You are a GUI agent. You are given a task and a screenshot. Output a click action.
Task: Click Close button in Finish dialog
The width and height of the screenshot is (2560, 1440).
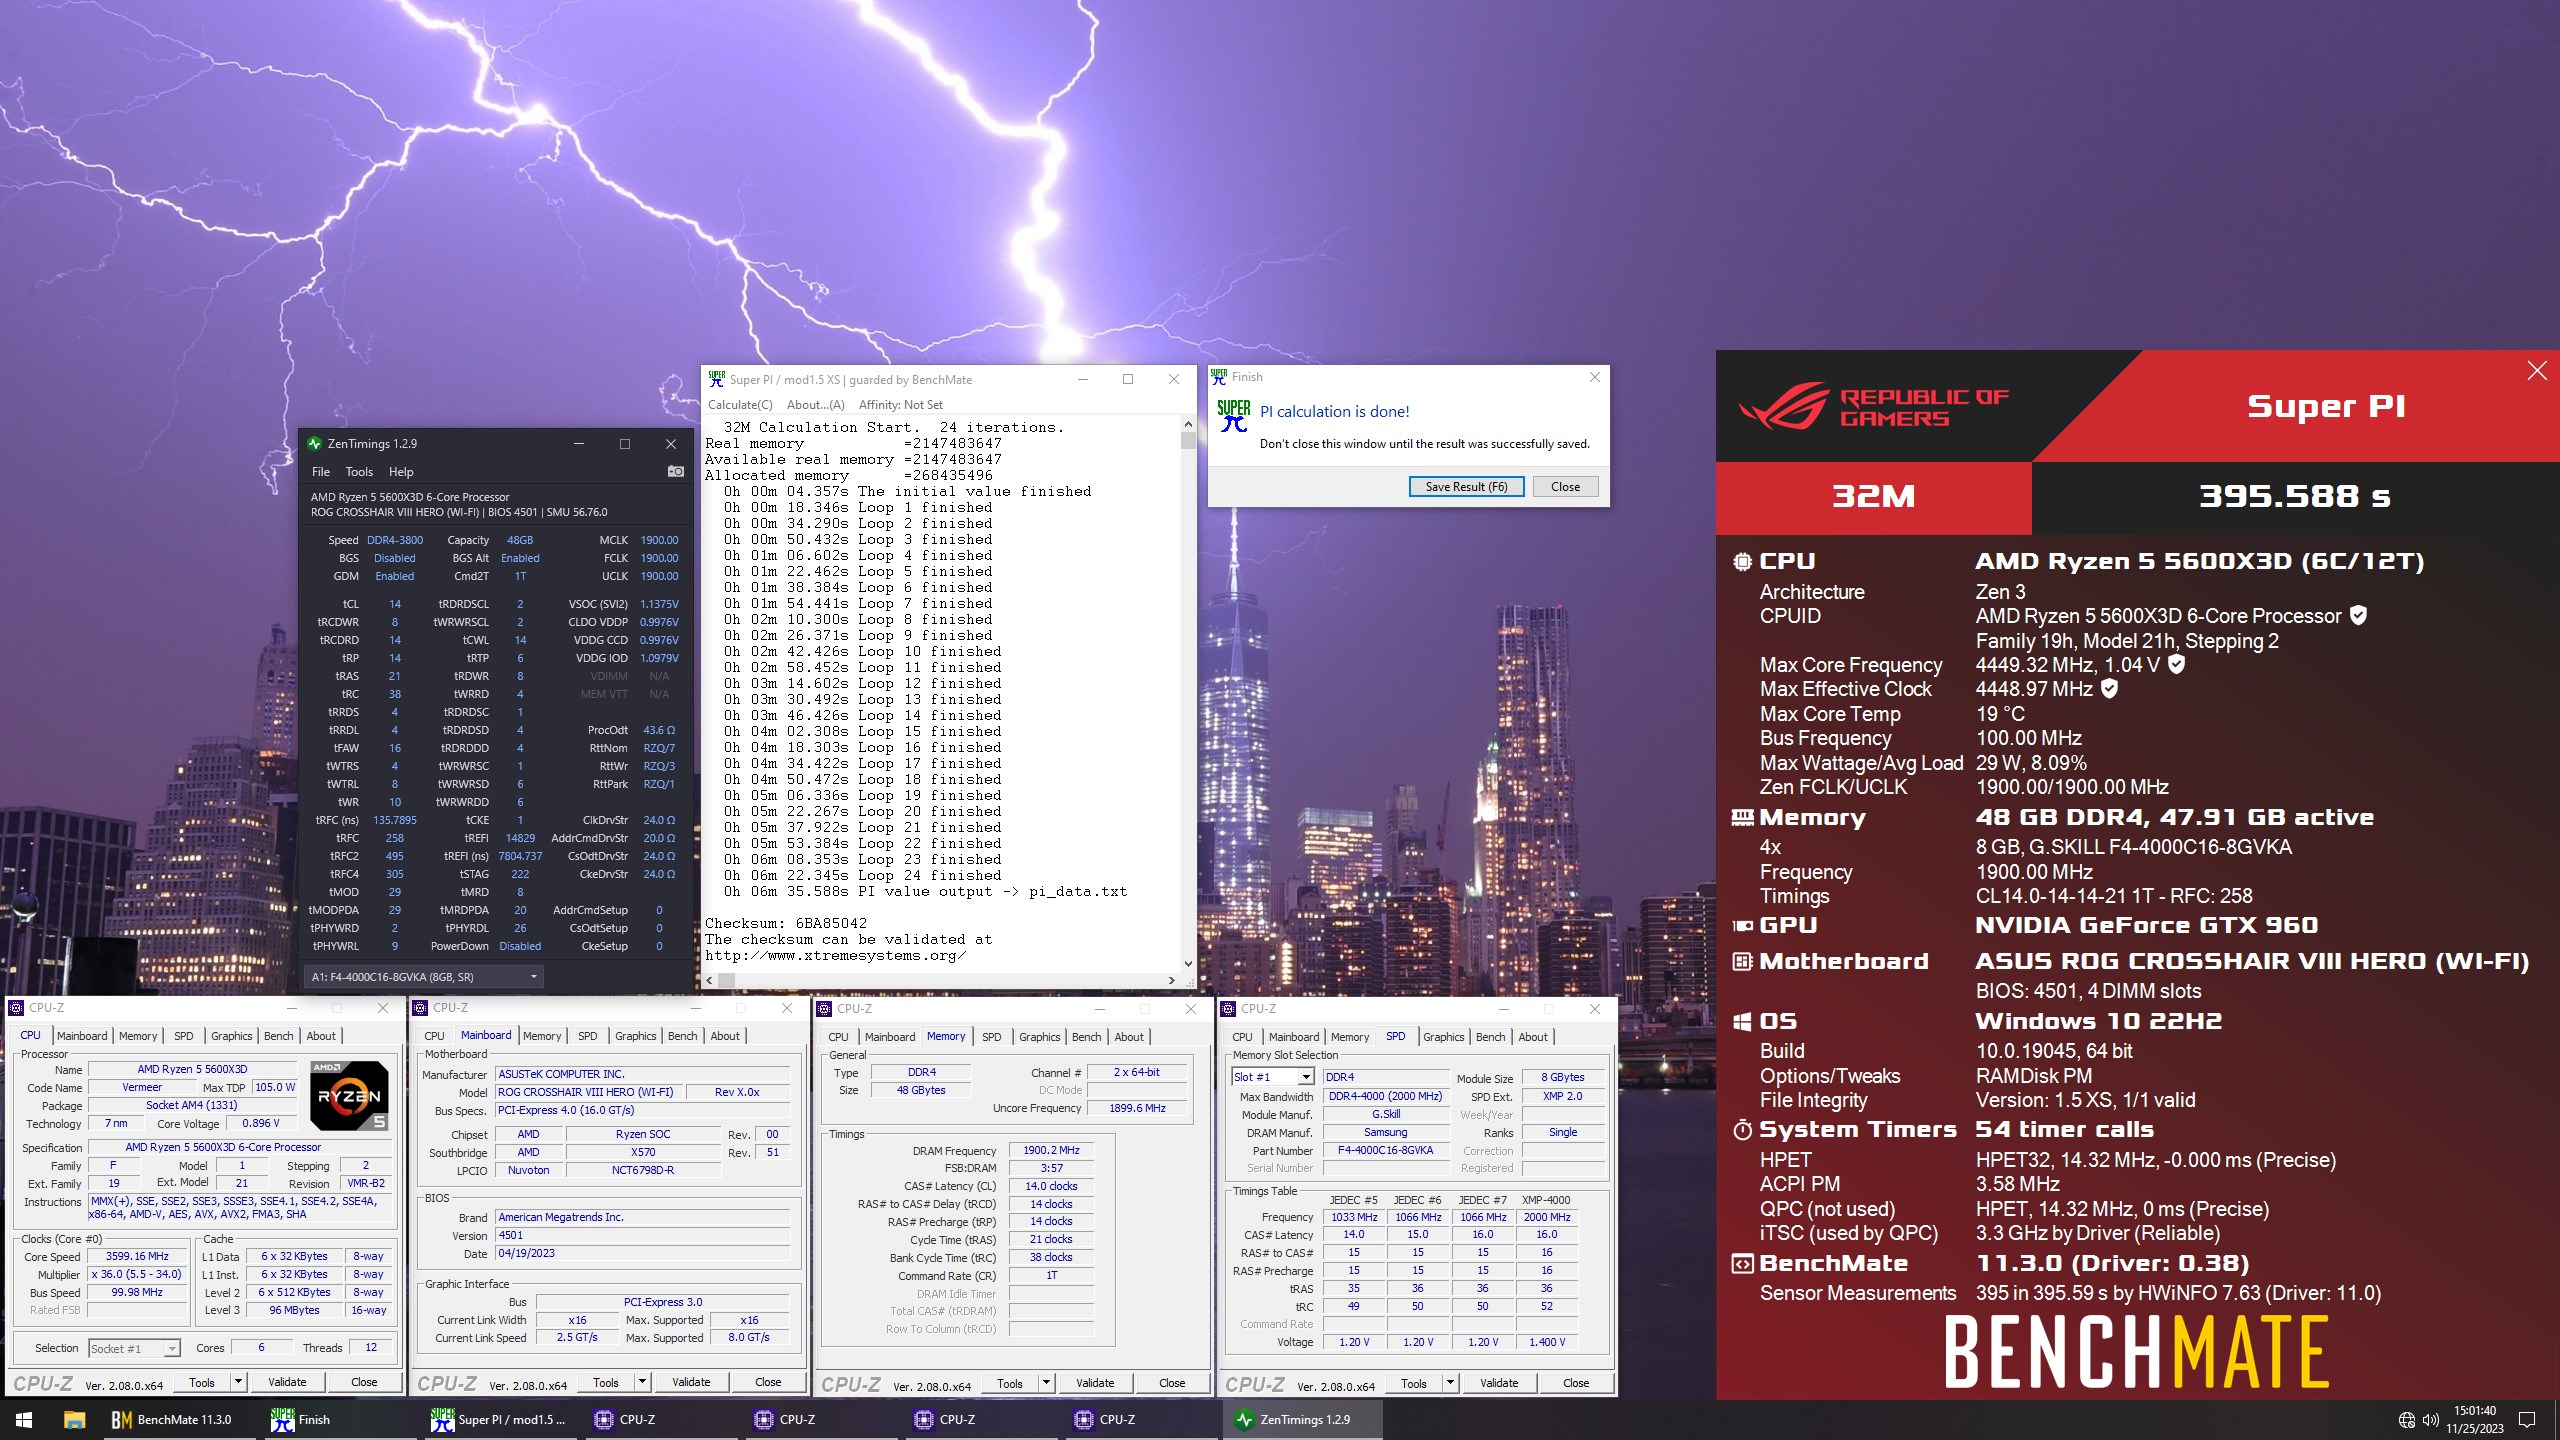pos(1565,486)
